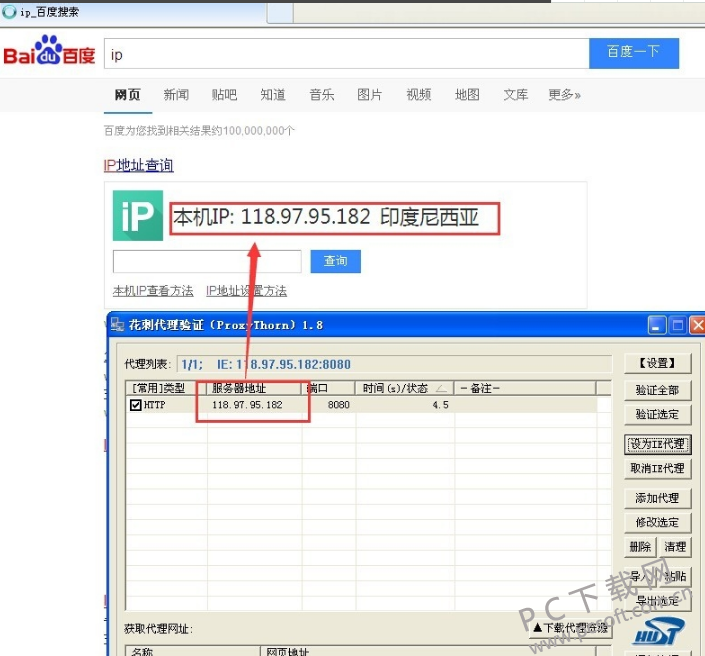Open the 贴吧 tab

[224, 95]
